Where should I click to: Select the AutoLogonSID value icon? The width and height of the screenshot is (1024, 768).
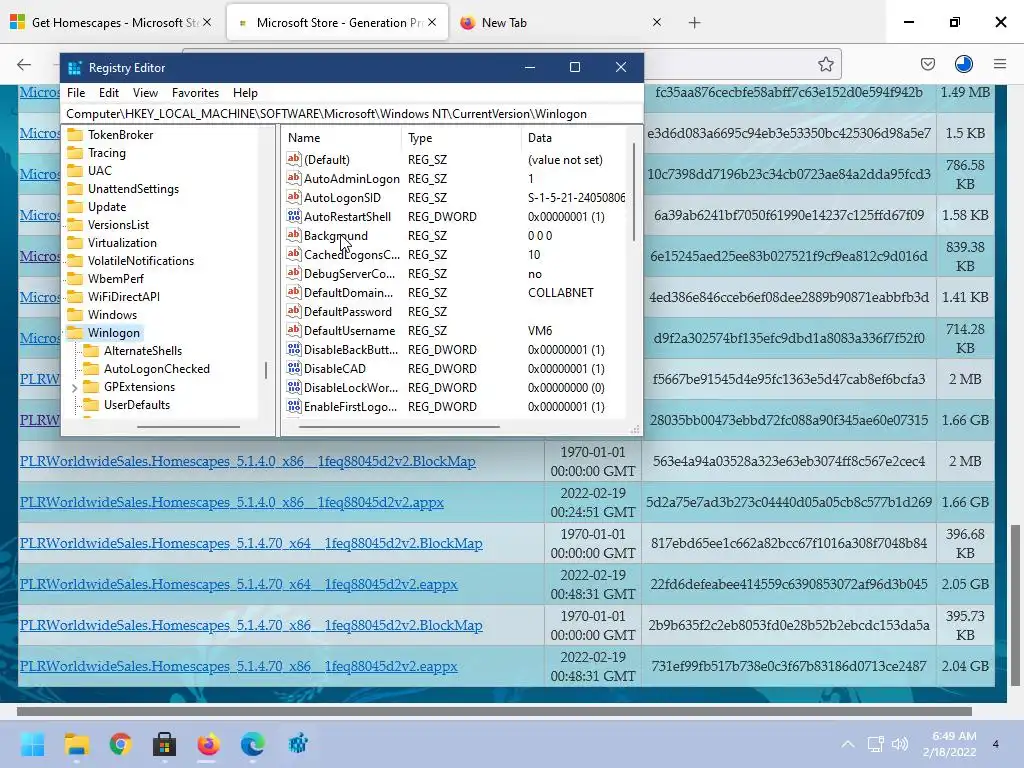coord(294,197)
